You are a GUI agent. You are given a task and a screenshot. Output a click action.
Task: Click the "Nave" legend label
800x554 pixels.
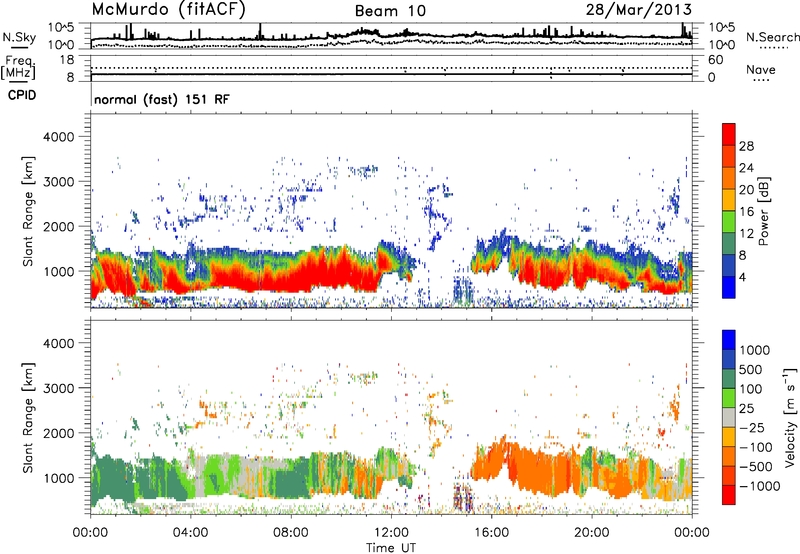coord(761,69)
